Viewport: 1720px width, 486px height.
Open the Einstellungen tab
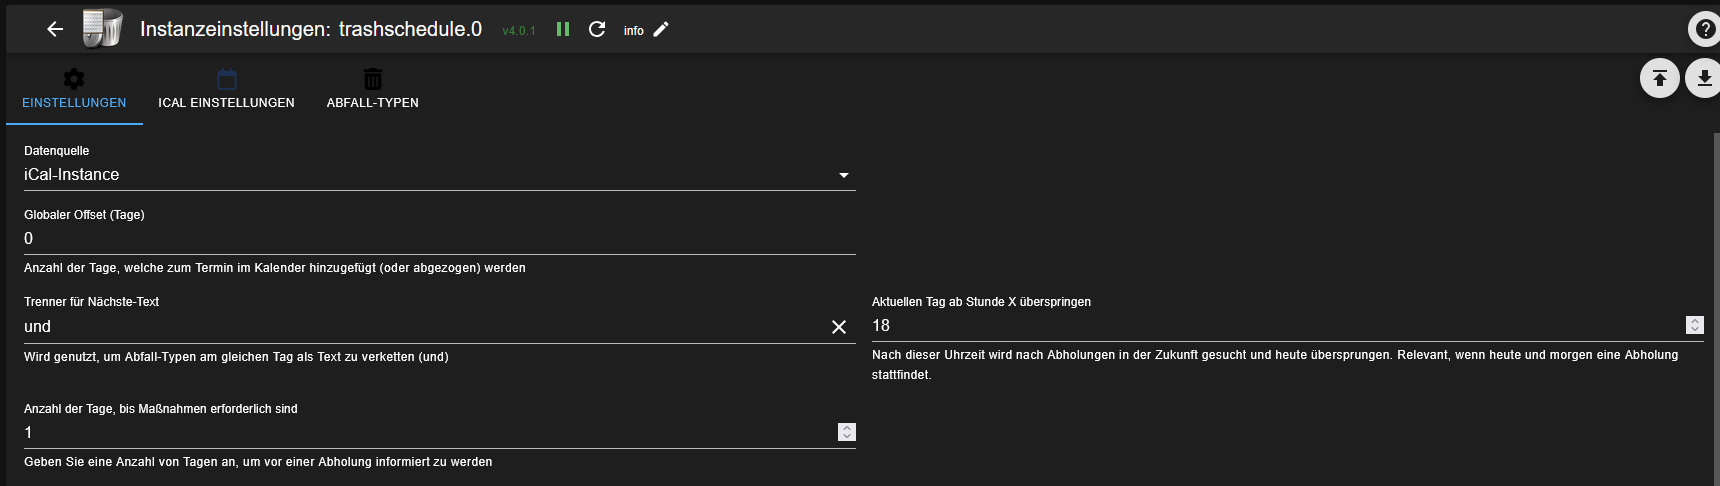coord(74,90)
